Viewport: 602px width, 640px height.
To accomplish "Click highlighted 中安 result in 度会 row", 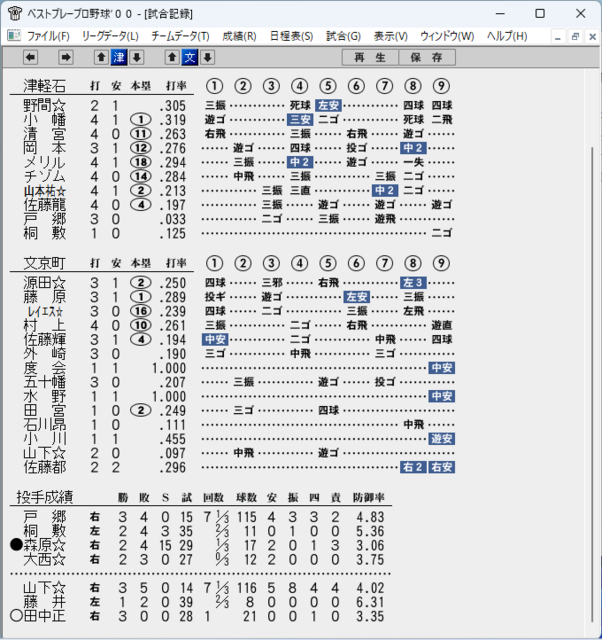I will click(442, 368).
